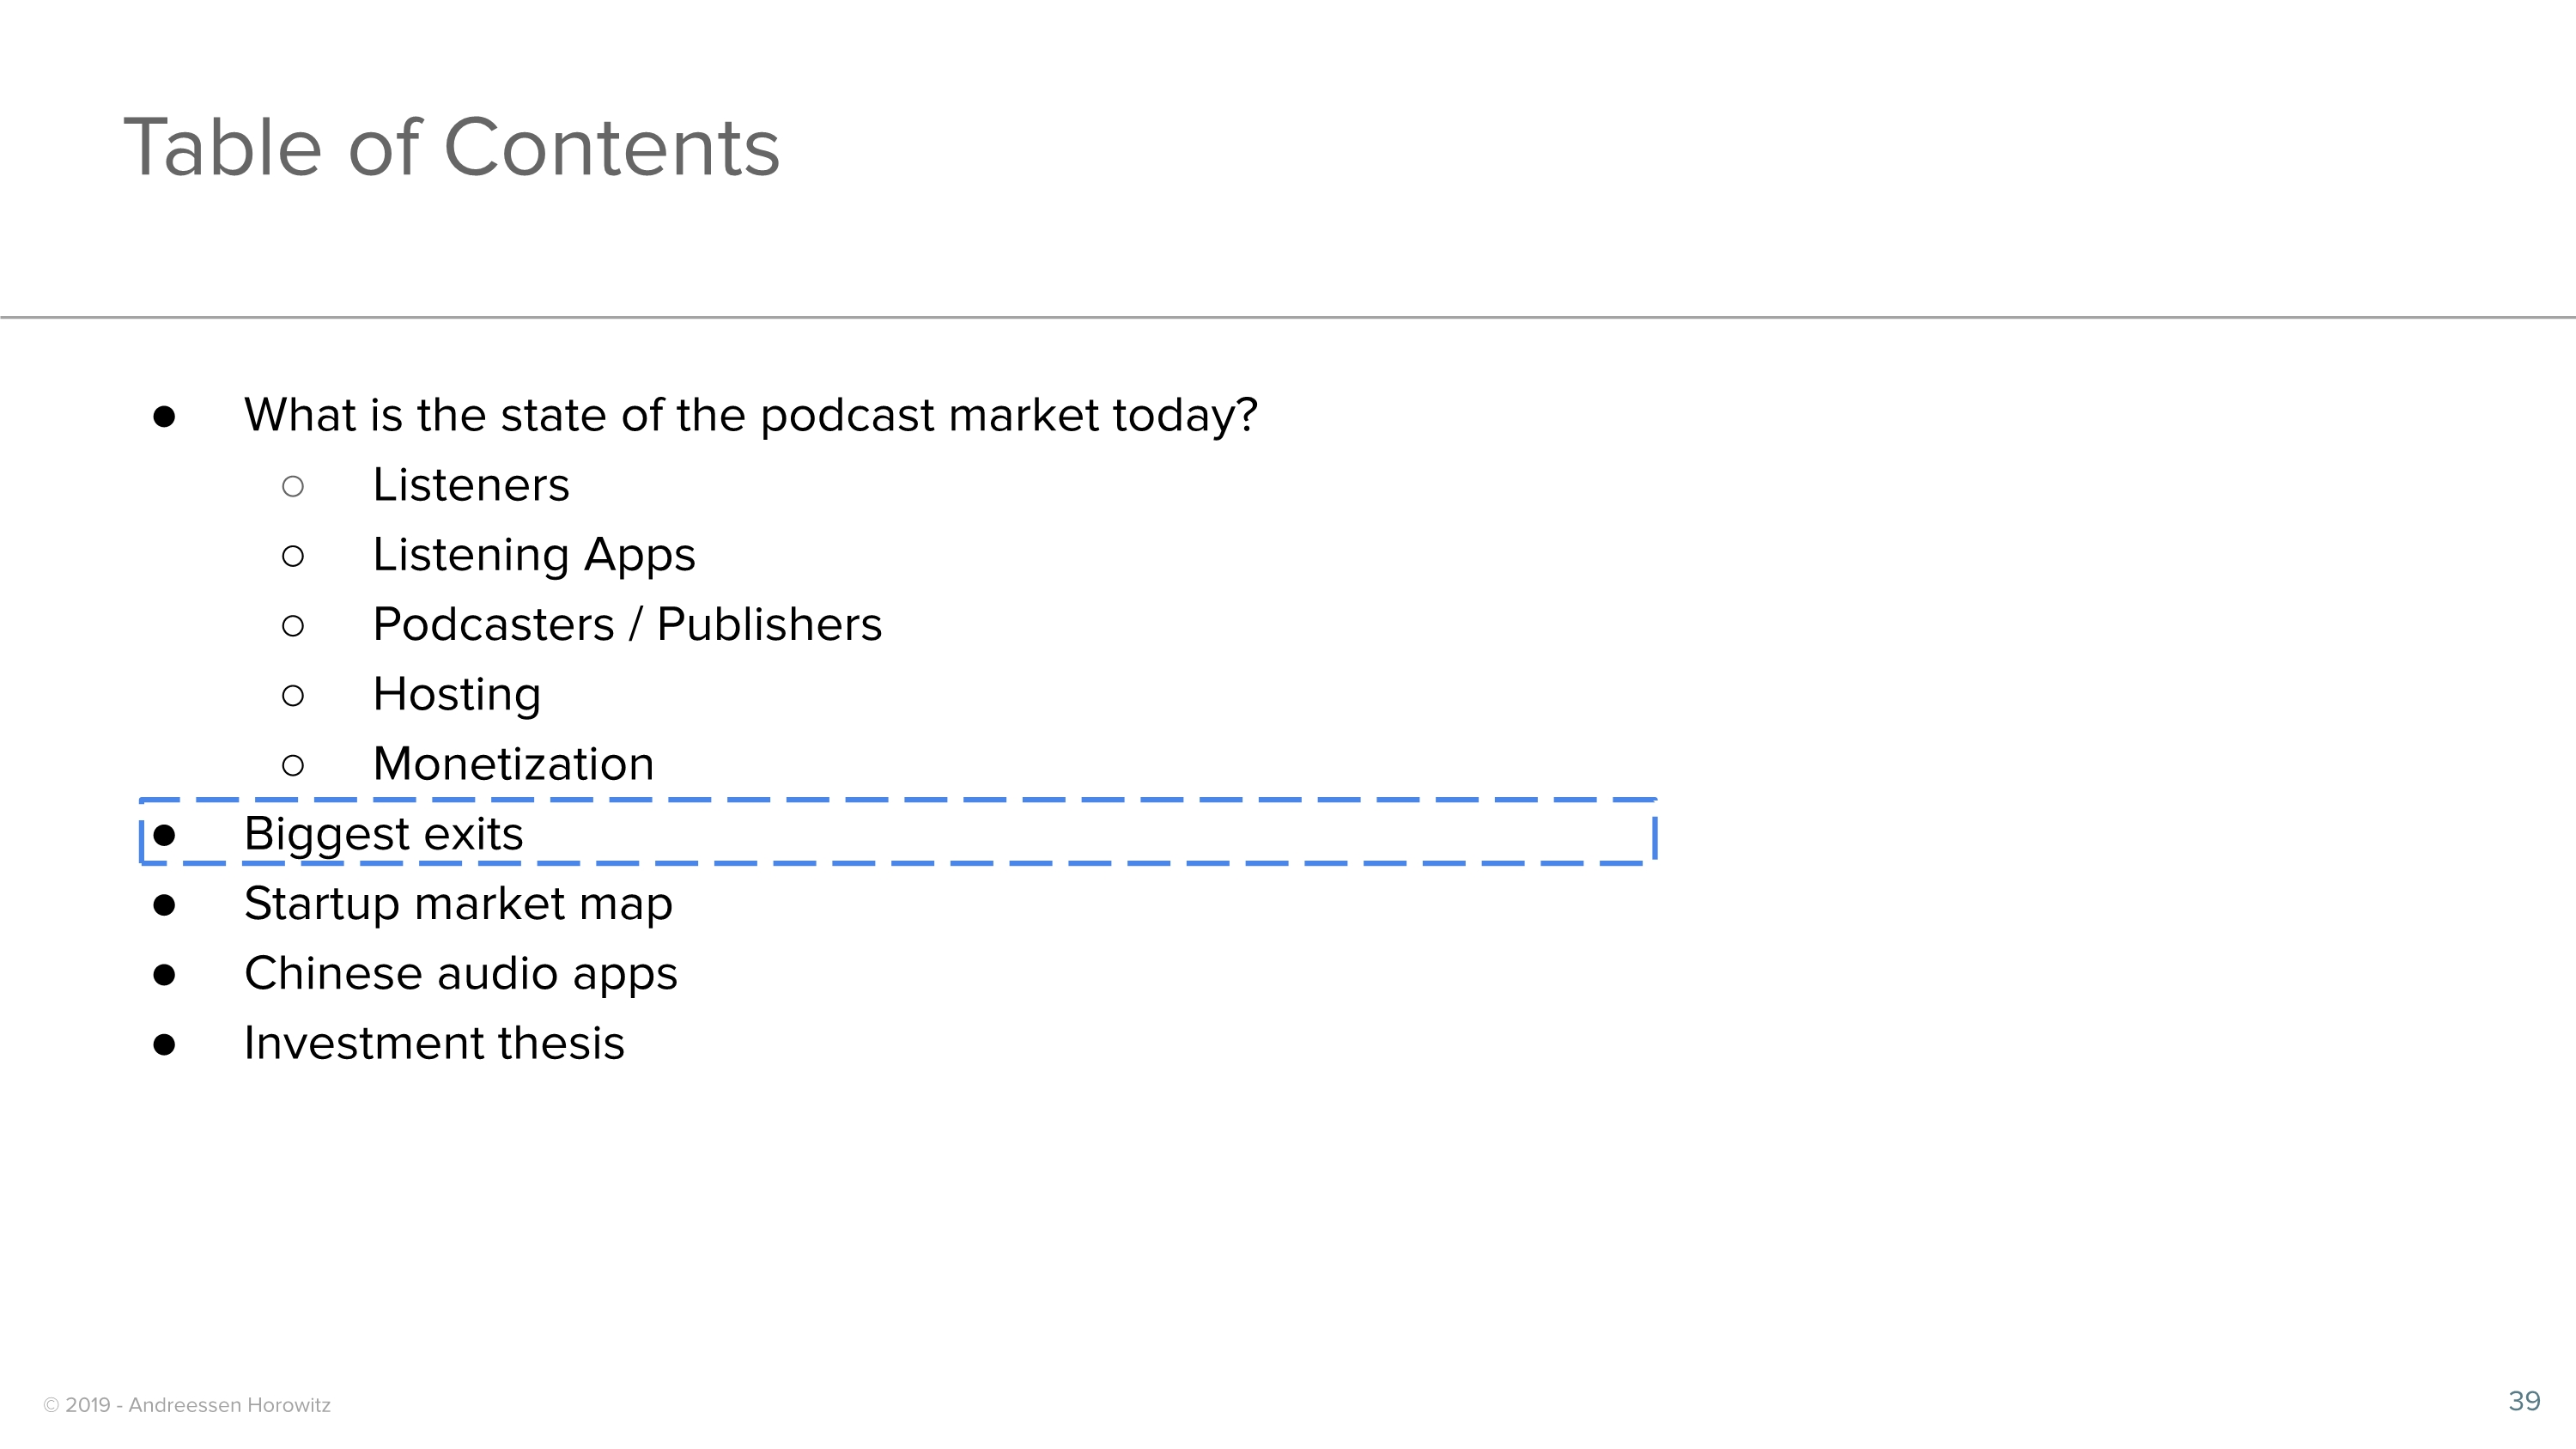Click the 'Table of Contents' slide title
Viewport: 2576px width, 1449px height.
pyautogui.click(x=451, y=148)
